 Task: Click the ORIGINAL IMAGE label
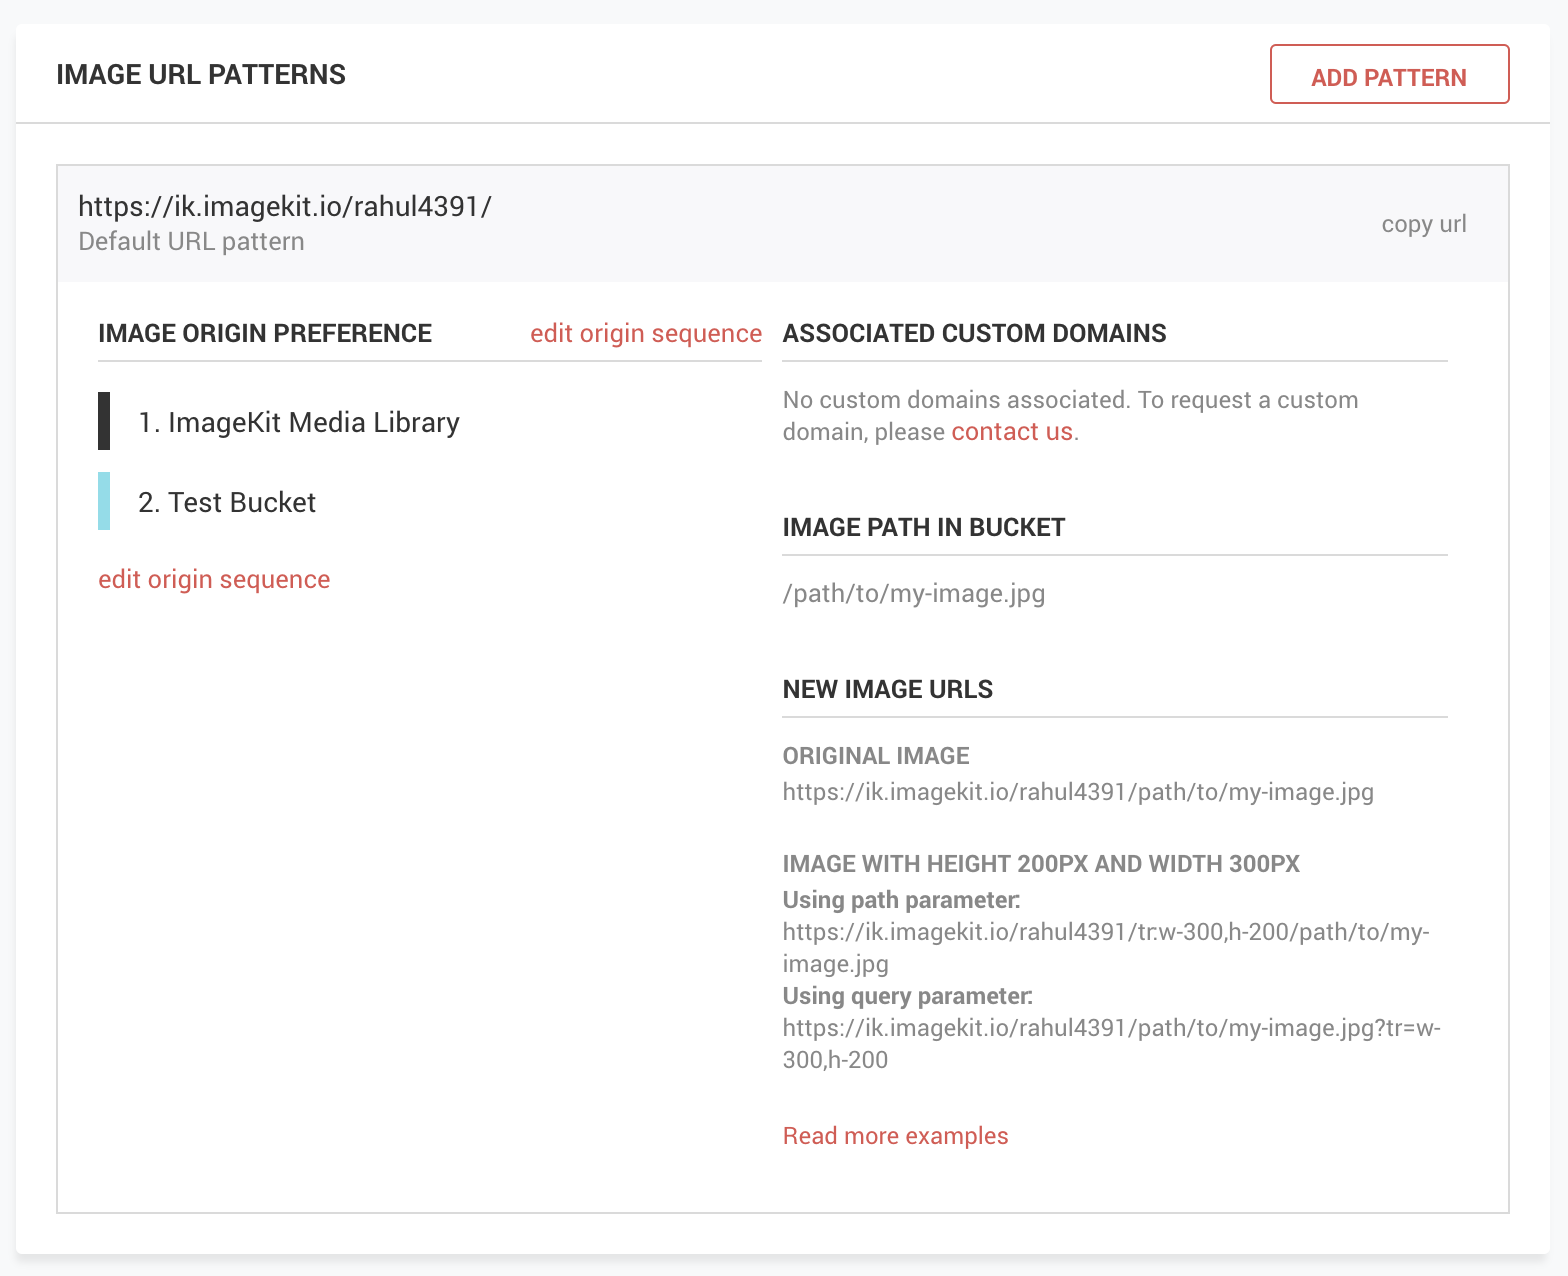[x=876, y=756]
